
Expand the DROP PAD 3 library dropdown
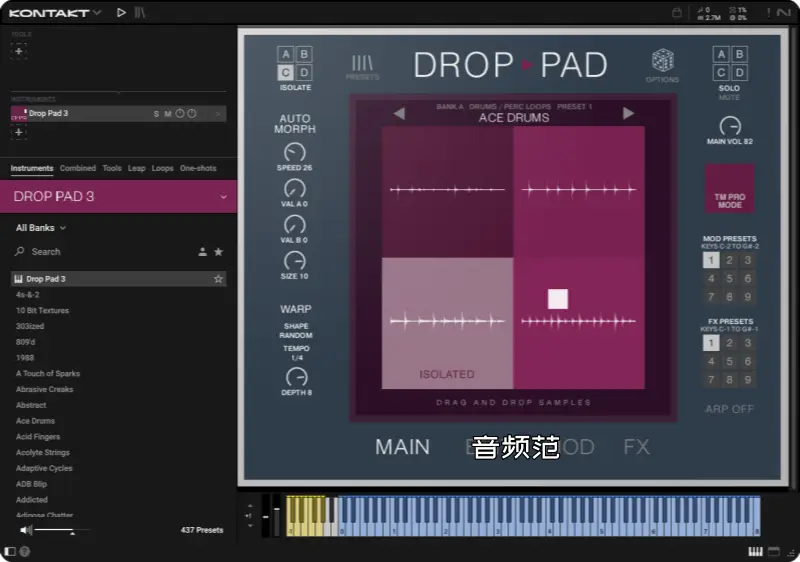click(223, 197)
